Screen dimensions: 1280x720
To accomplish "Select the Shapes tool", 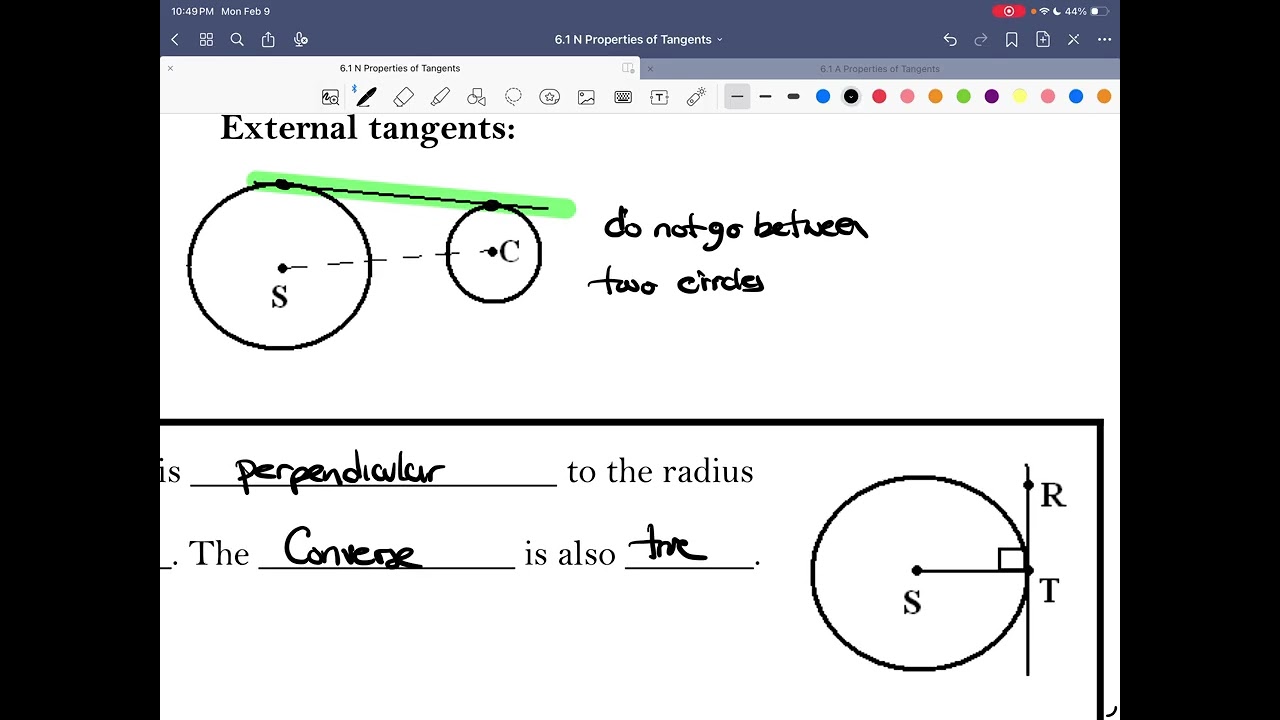I will (x=476, y=97).
